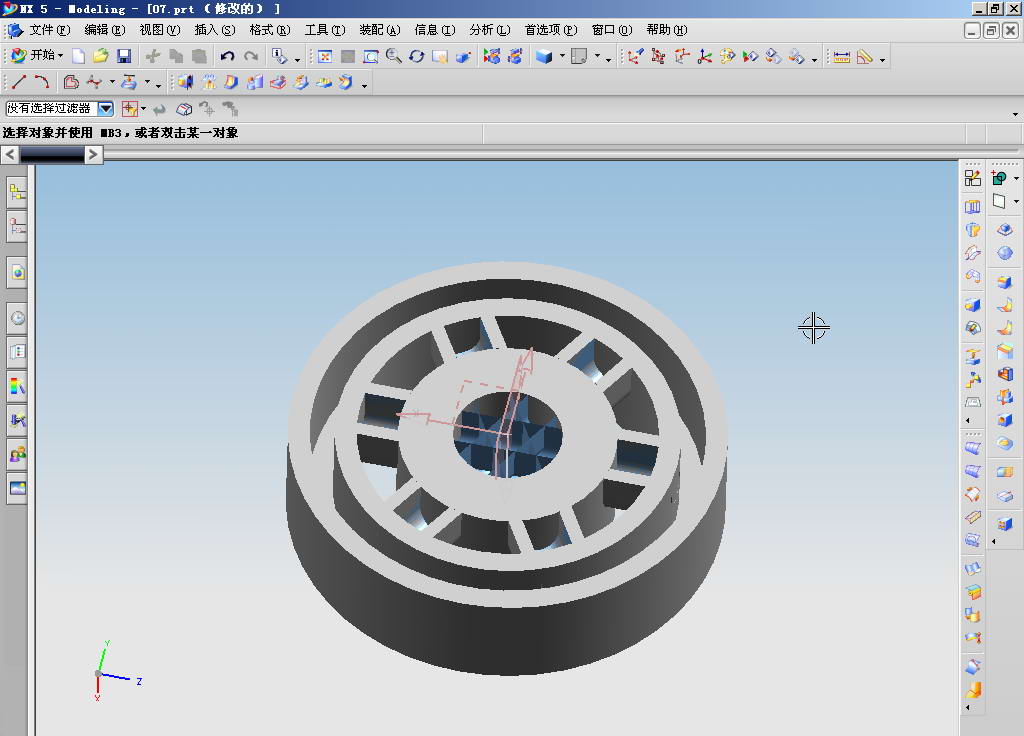
Task: Expand the feature toolbar overflow arrow
Action: (x=364, y=86)
